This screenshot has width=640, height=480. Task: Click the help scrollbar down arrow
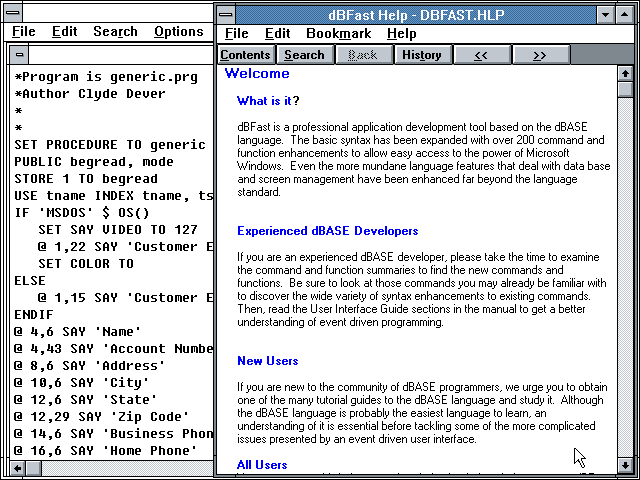pos(625,465)
